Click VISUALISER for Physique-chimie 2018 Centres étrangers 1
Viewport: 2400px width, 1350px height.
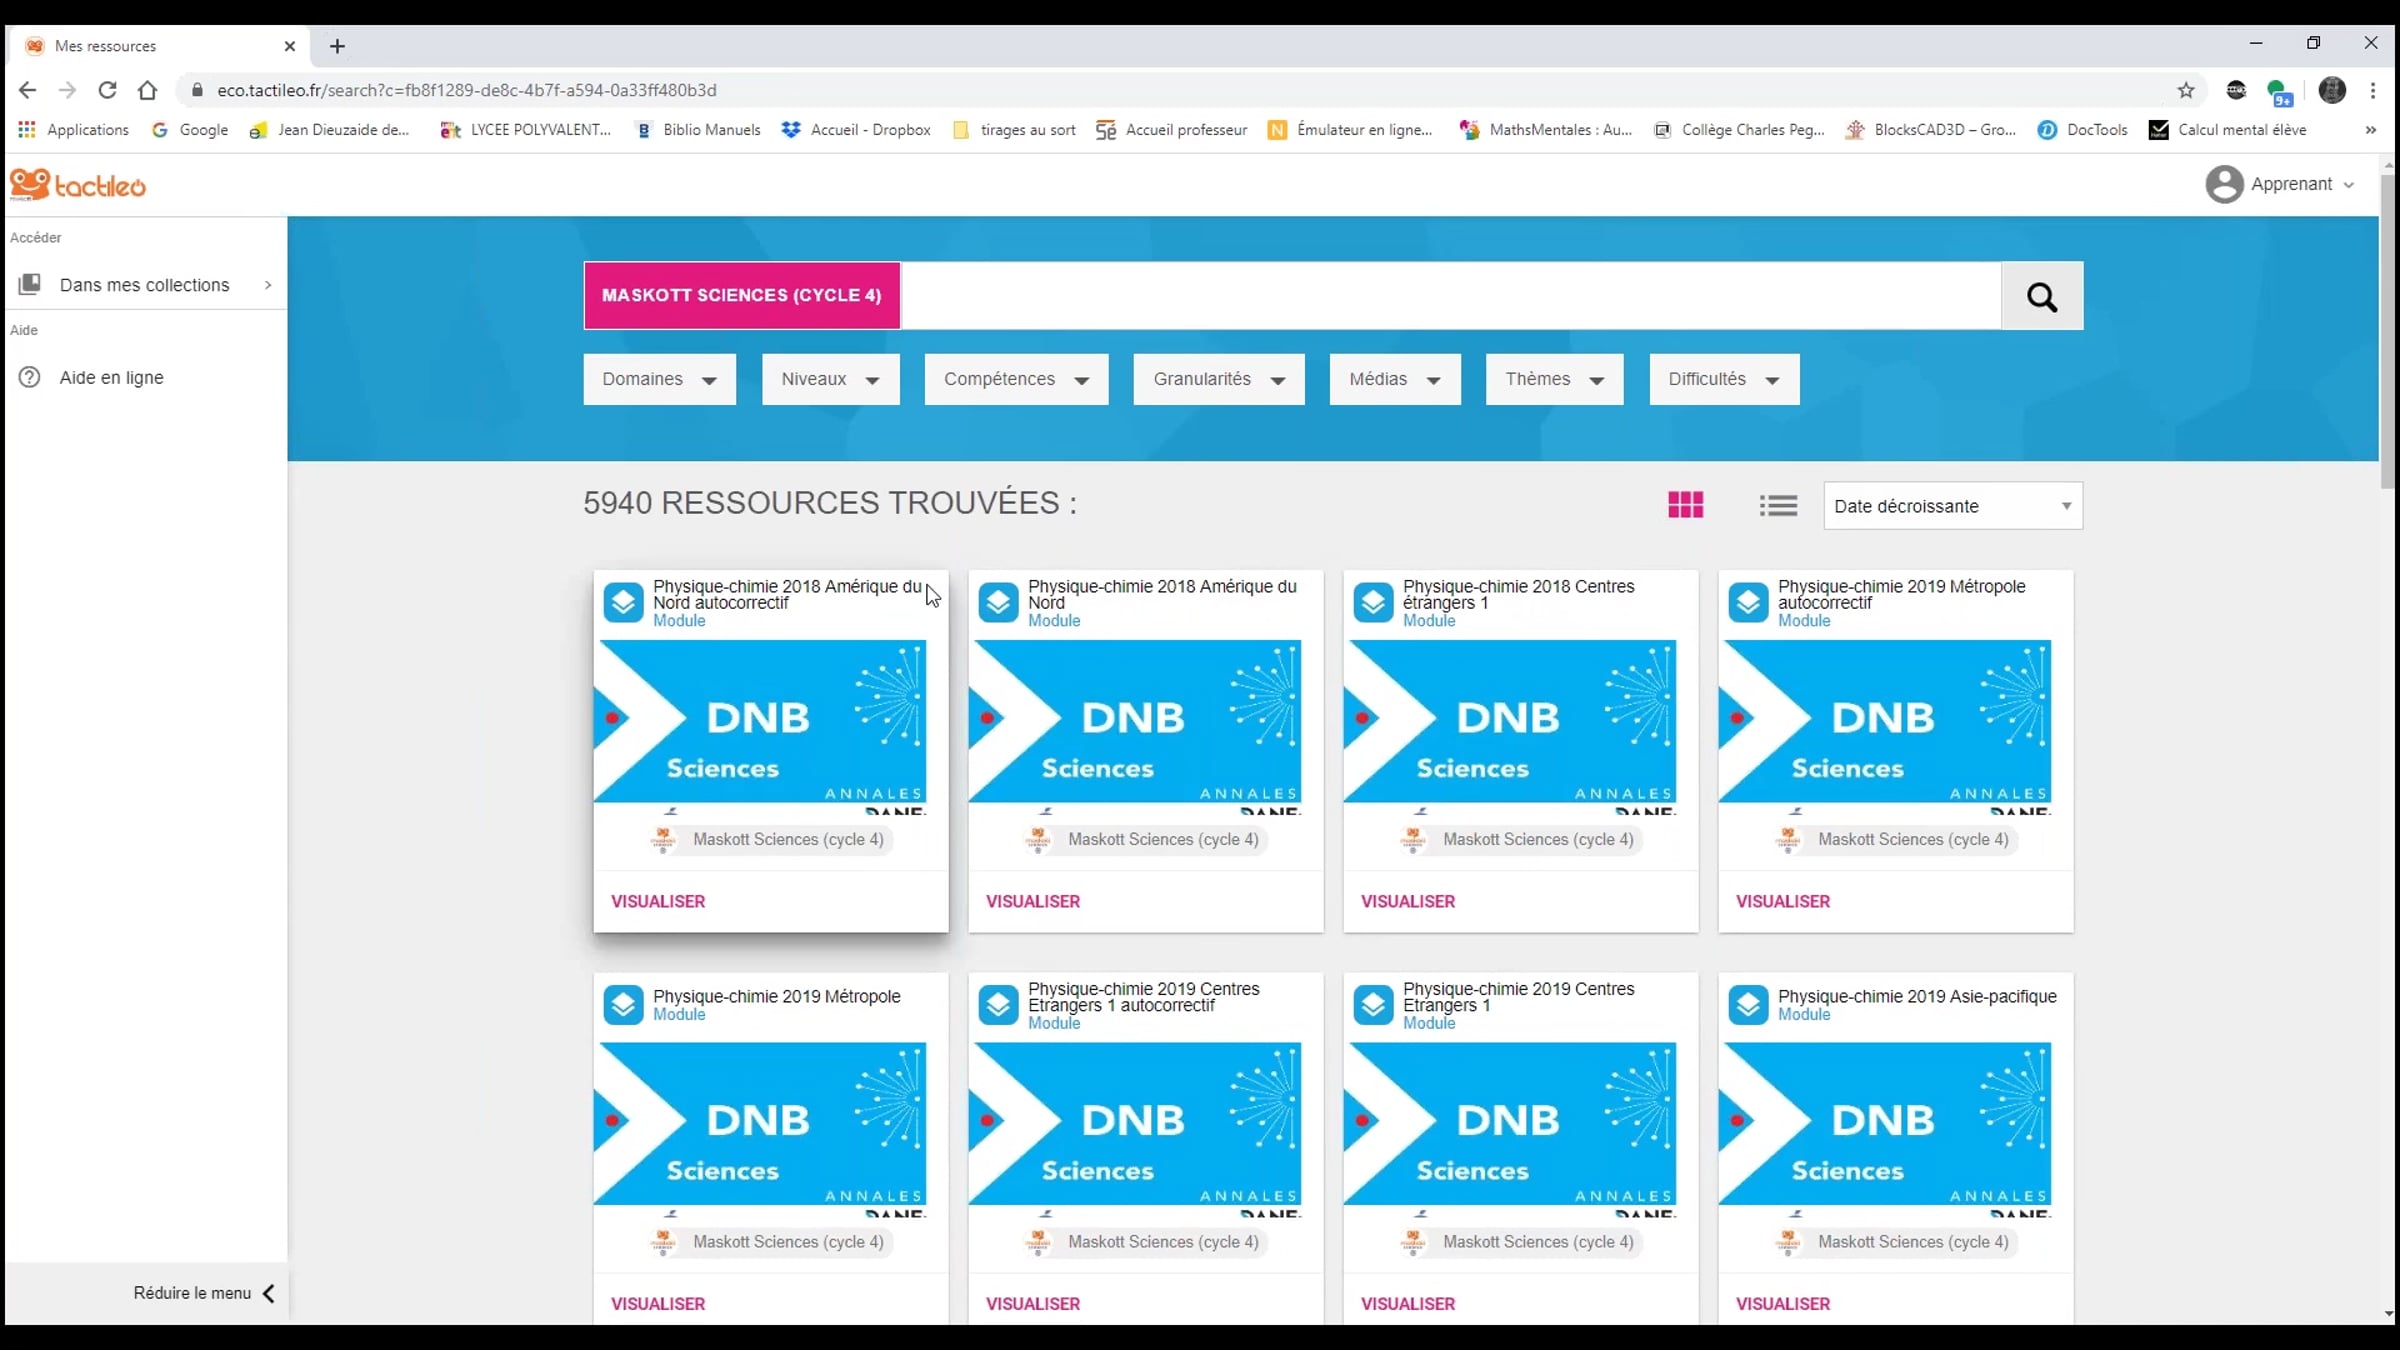pyautogui.click(x=1408, y=901)
